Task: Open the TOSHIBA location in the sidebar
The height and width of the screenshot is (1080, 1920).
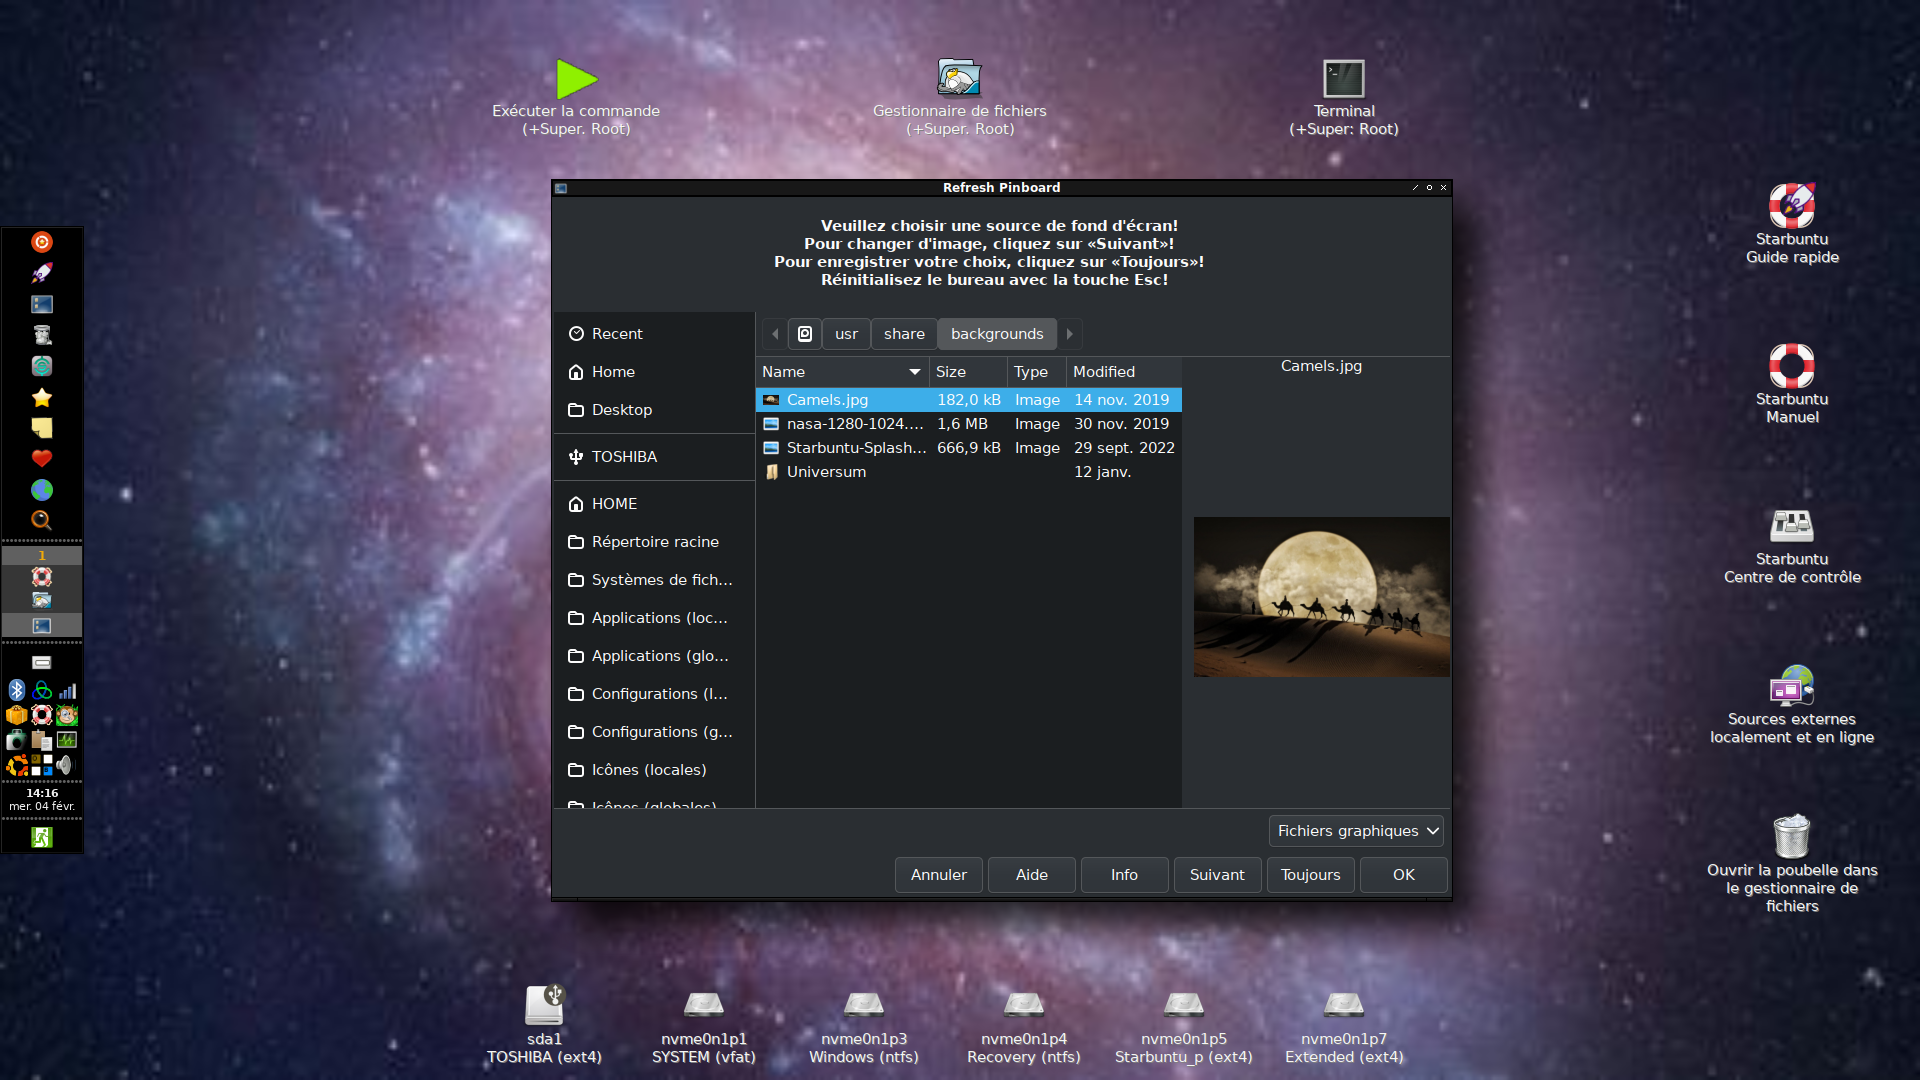Action: click(624, 457)
